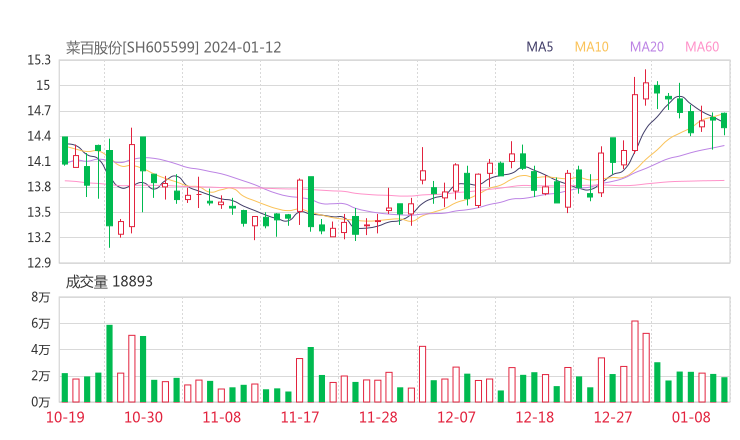
Task: Click the MA20 legend label
Action: pyautogui.click(x=647, y=47)
